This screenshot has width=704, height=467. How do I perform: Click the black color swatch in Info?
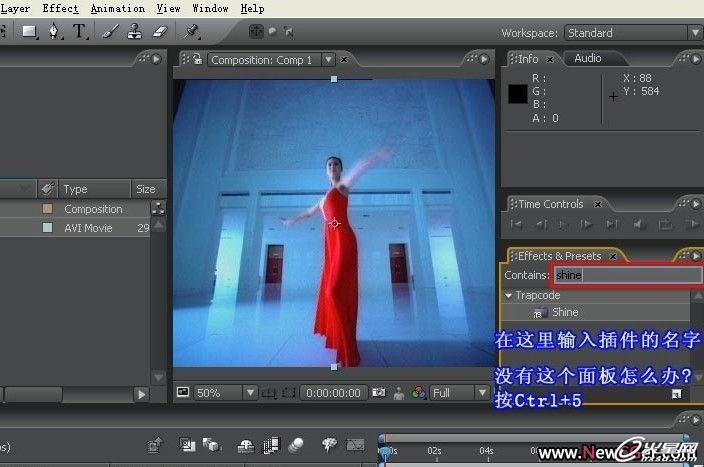point(518,95)
